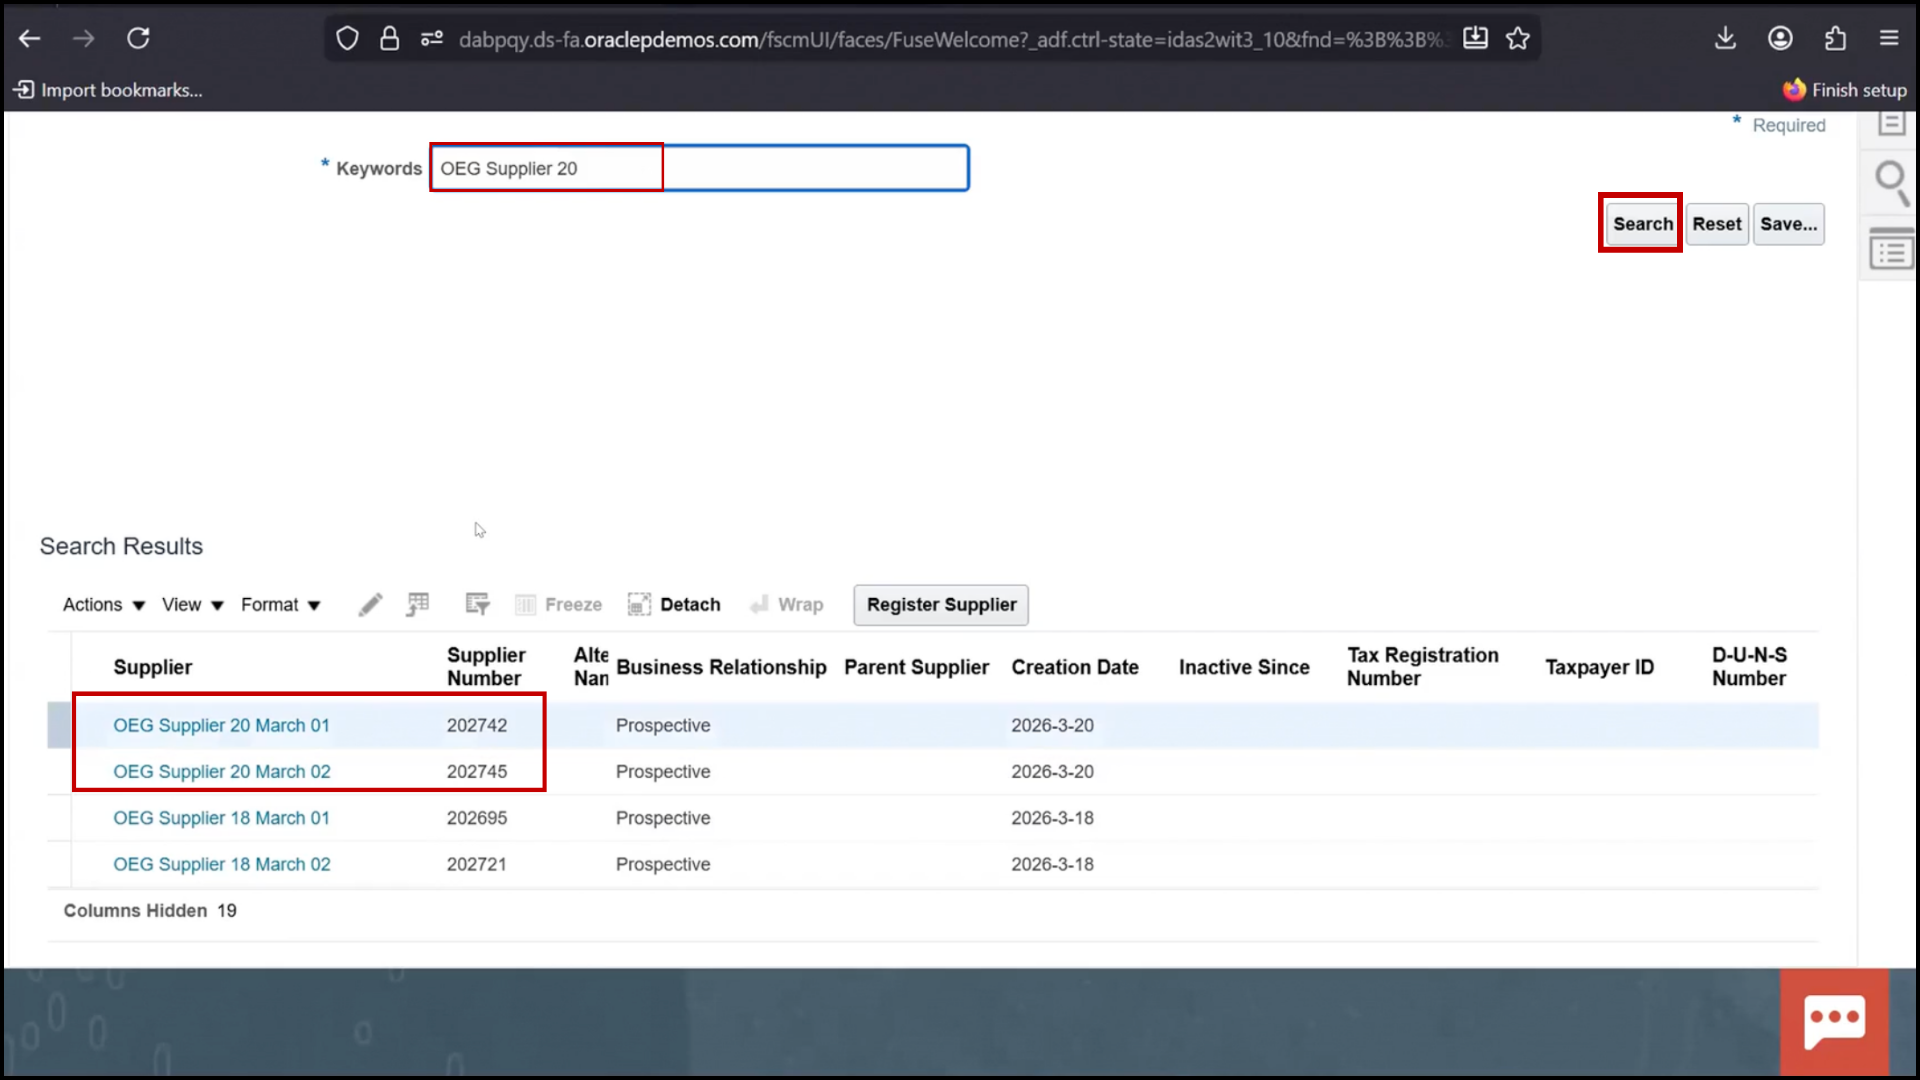Click Prospective in the 202721 row

tap(663, 864)
